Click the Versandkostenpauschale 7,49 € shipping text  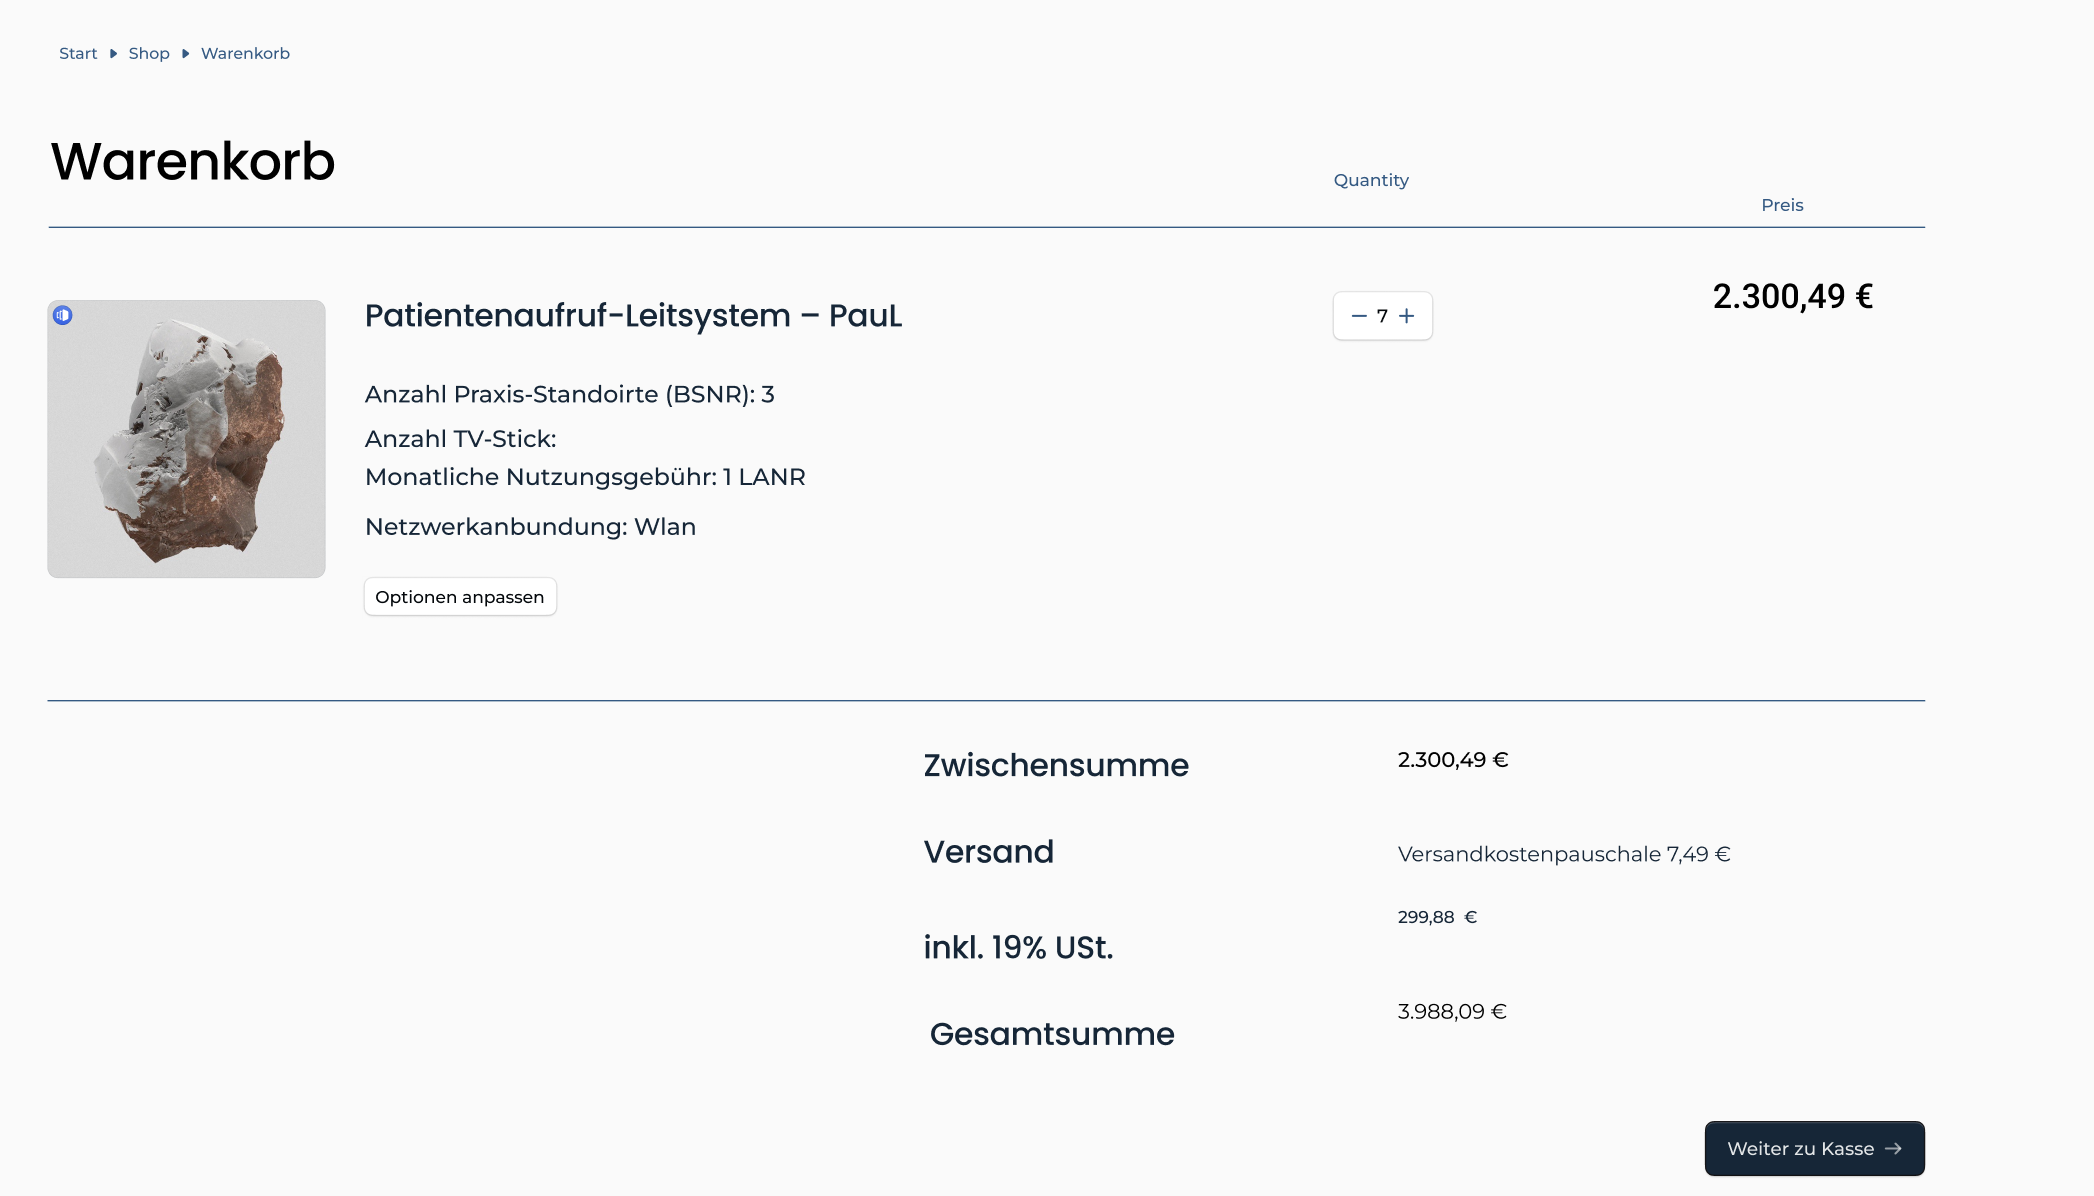coord(1564,854)
